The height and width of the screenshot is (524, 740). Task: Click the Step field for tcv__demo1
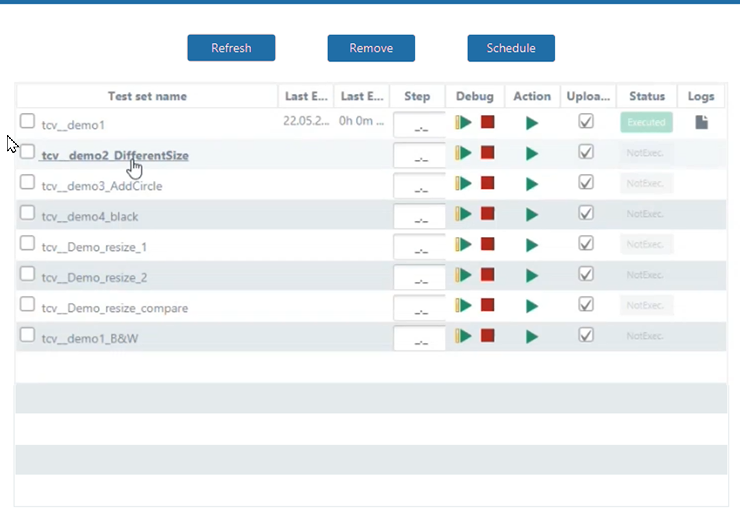click(419, 125)
